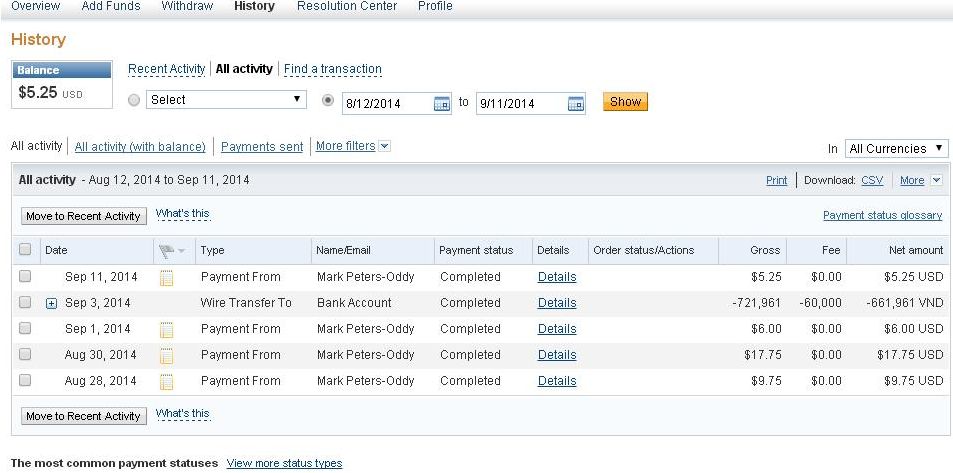This screenshot has width=953, height=473.
Task: Go to the Resolution Center tab
Action: click(x=347, y=6)
